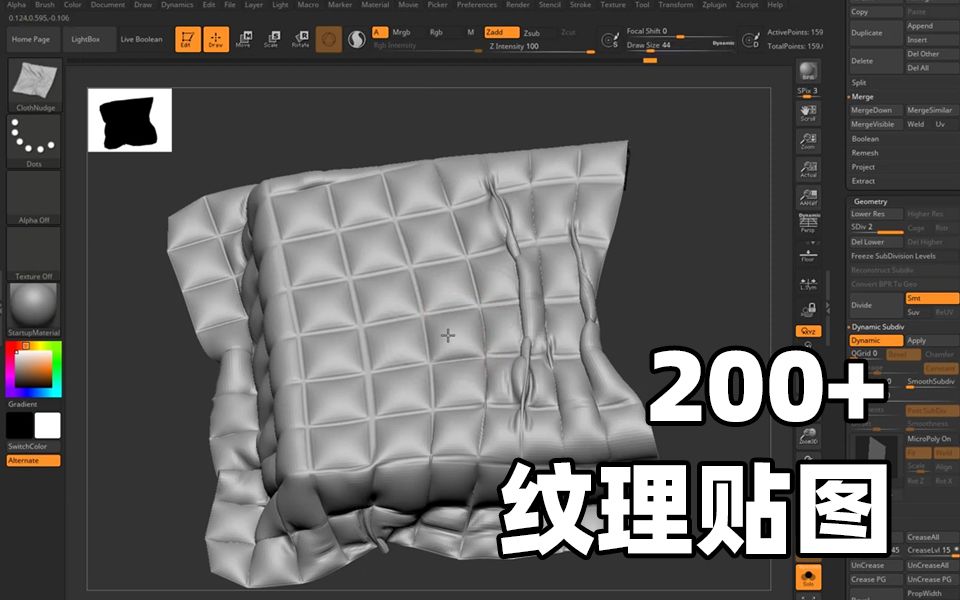Click the Duplicate subtool button
Image resolution: width=960 pixels, height=600 pixels.
click(876, 33)
